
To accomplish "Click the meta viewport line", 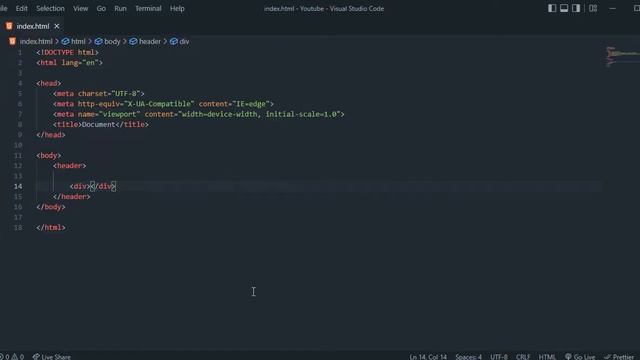I will pyautogui.click(x=199, y=114).
